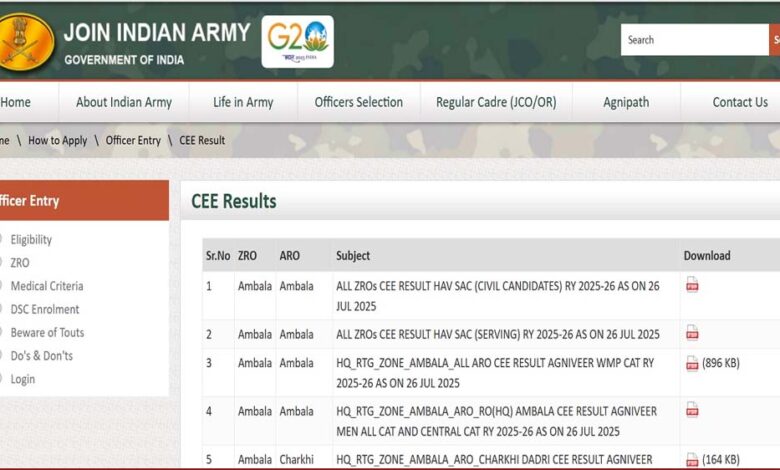
Task: Click the G20 India logo
Action: (297, 41)
